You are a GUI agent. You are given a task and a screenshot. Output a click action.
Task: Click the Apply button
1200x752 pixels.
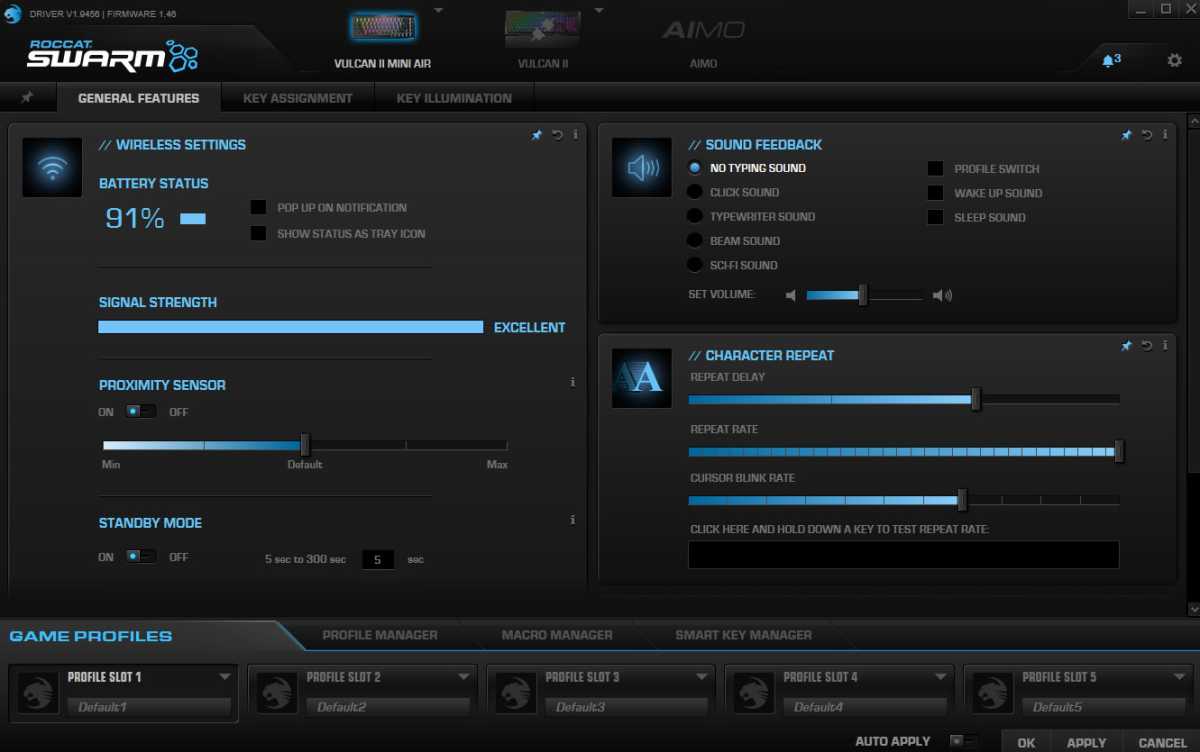pyautogui.click(x=1086, y=742)
